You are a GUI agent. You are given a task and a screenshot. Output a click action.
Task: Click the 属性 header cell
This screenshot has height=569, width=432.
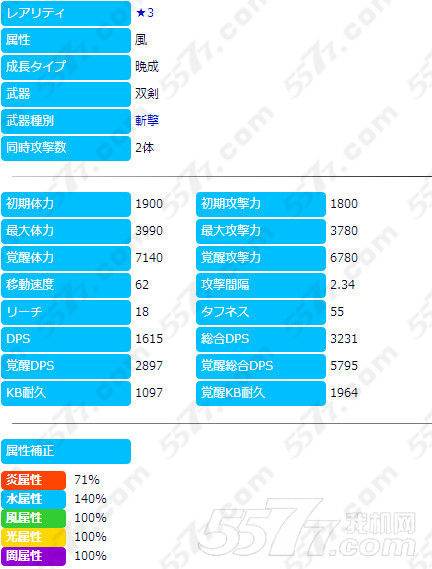click(66, 40)
